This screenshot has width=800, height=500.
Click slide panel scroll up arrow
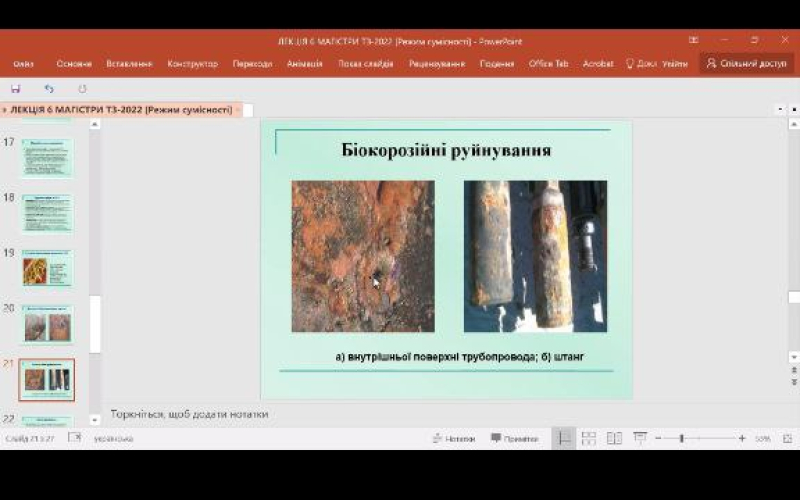[x=95, y=124]
